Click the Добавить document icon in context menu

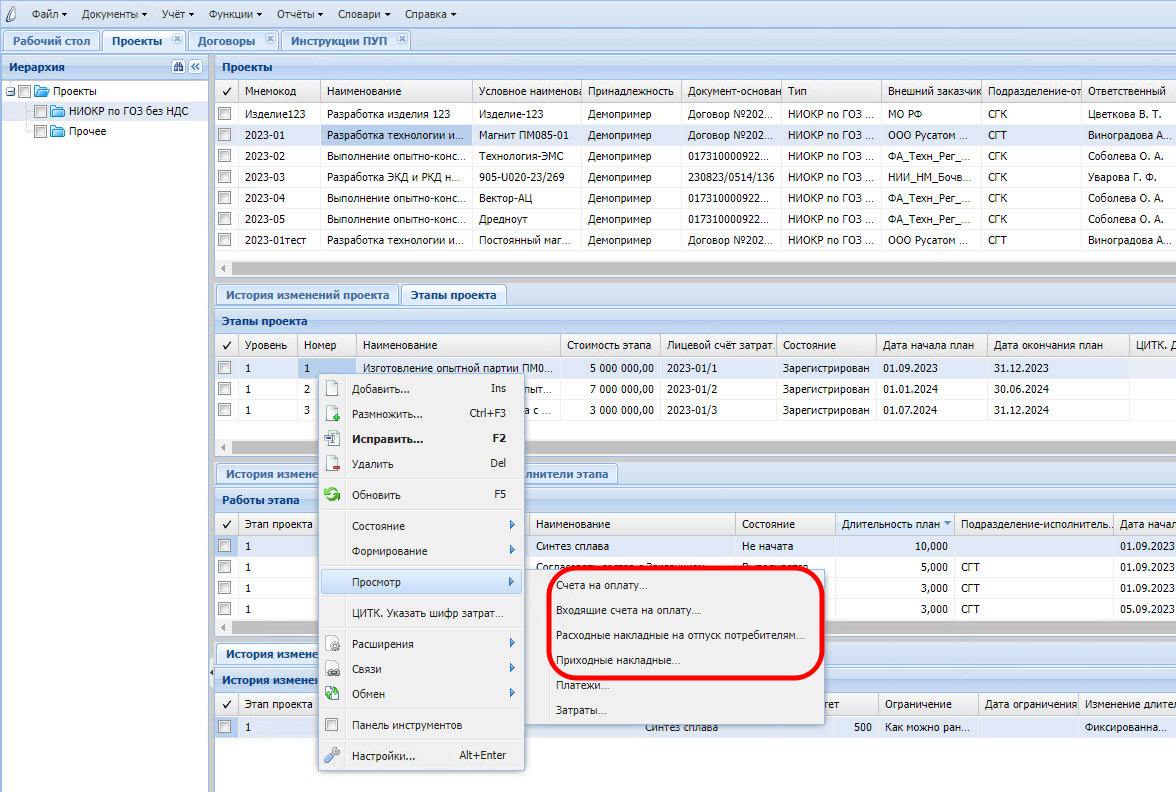tap(333, 389)
